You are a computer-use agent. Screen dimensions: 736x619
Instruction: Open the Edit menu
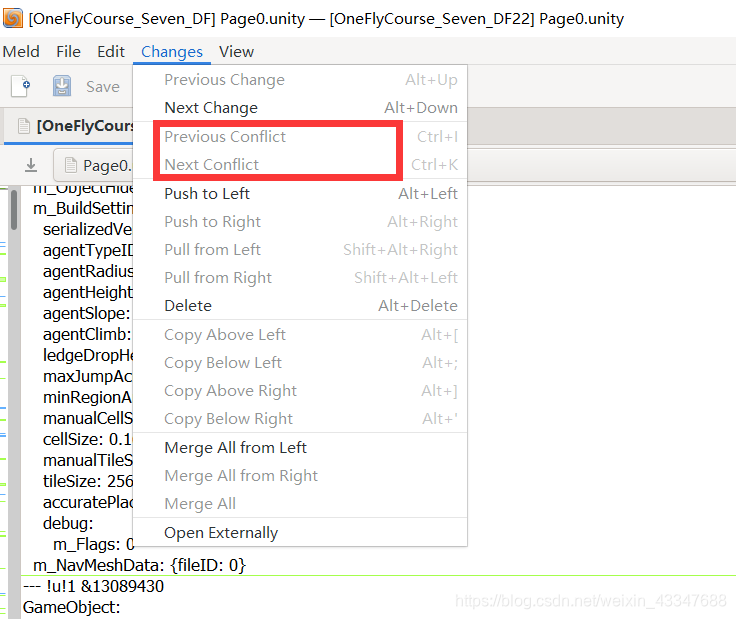click(x=111, y=52)
